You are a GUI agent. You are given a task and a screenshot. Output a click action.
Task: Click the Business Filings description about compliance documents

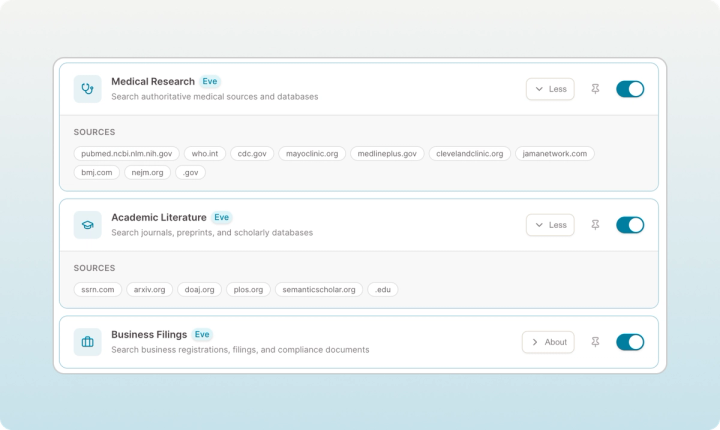(240, 350)
